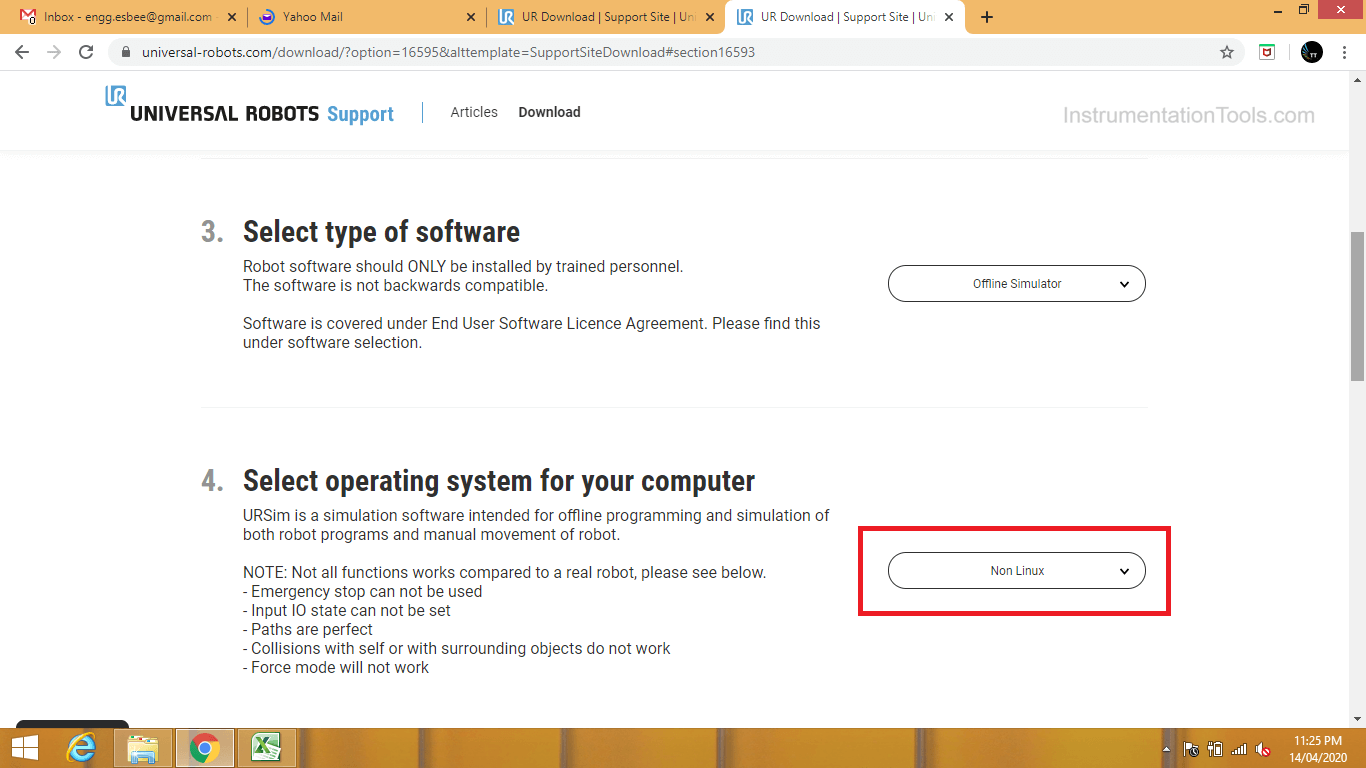Viewport: 1366px width, 768px height.
Task: Click the muted volume speaker icon
Action: [1263, 749]
